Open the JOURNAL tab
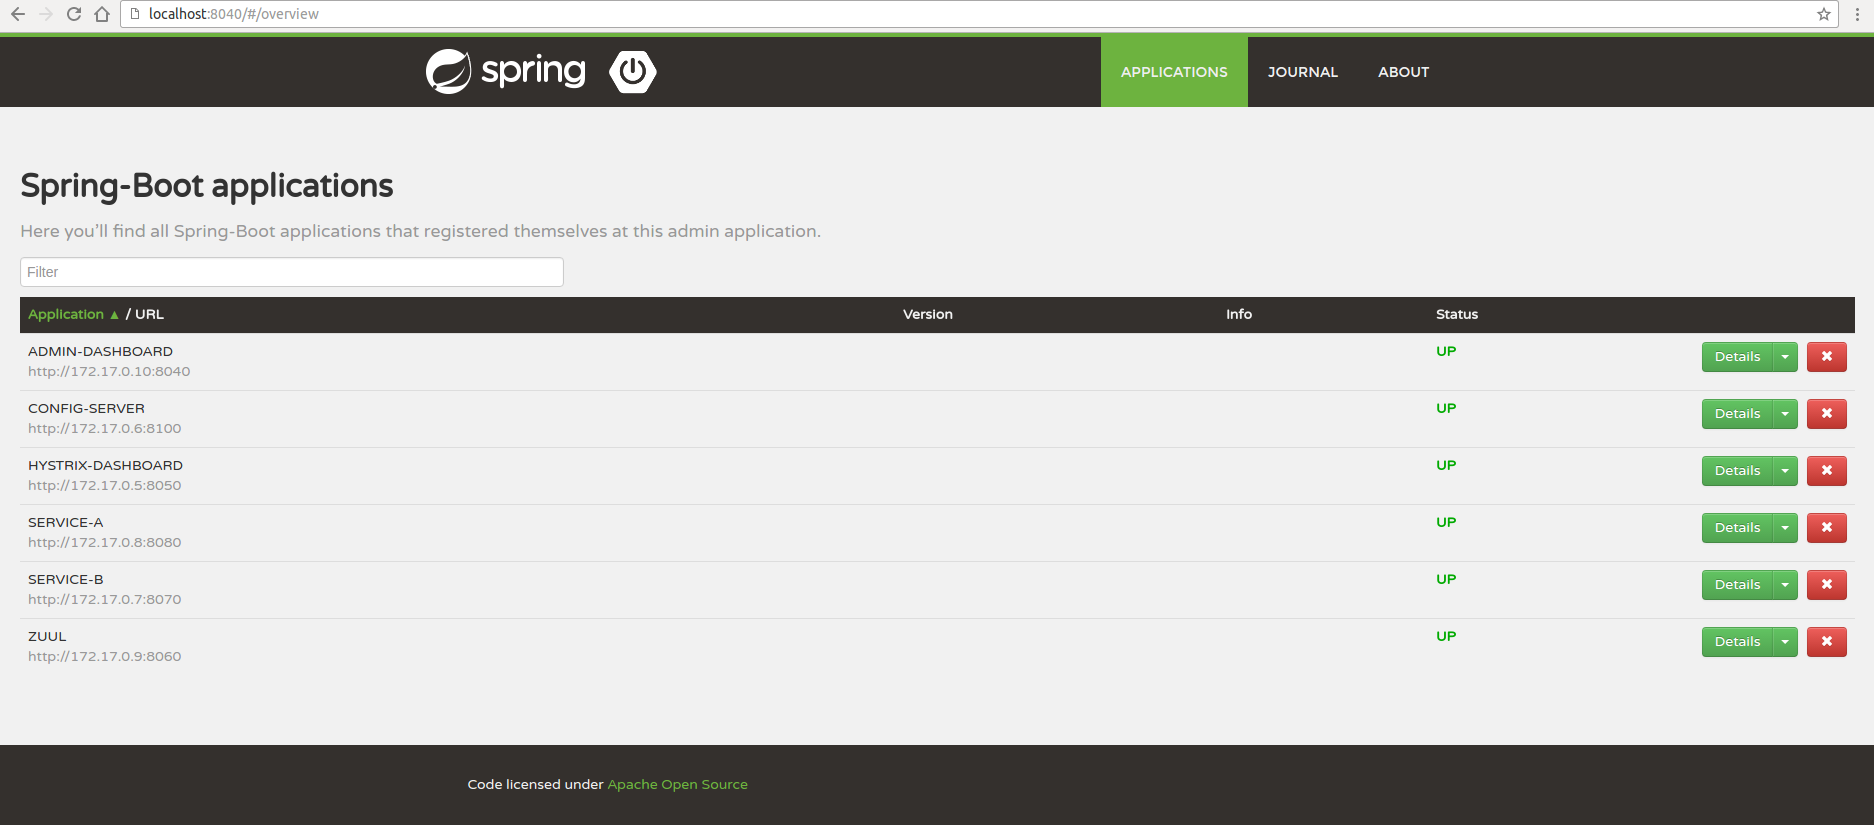 (x=1302, y=72)
